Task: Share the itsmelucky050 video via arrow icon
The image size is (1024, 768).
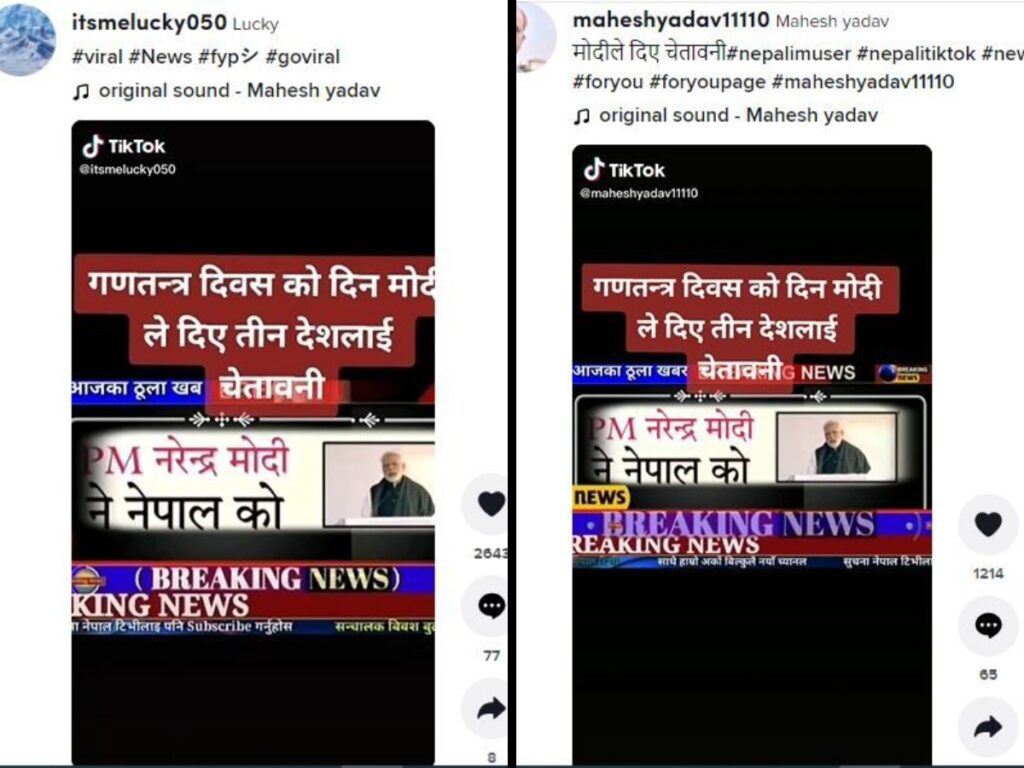Action: tap(490, 709)
